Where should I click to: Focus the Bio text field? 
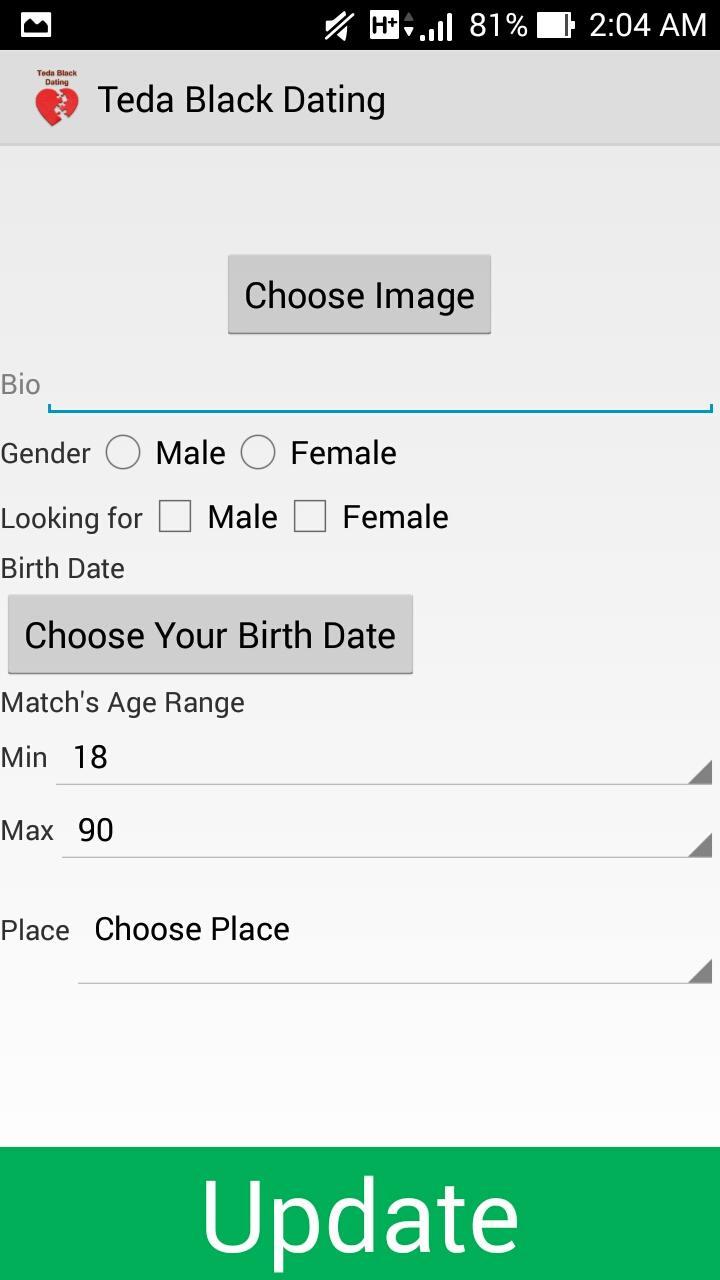[380, 386]
